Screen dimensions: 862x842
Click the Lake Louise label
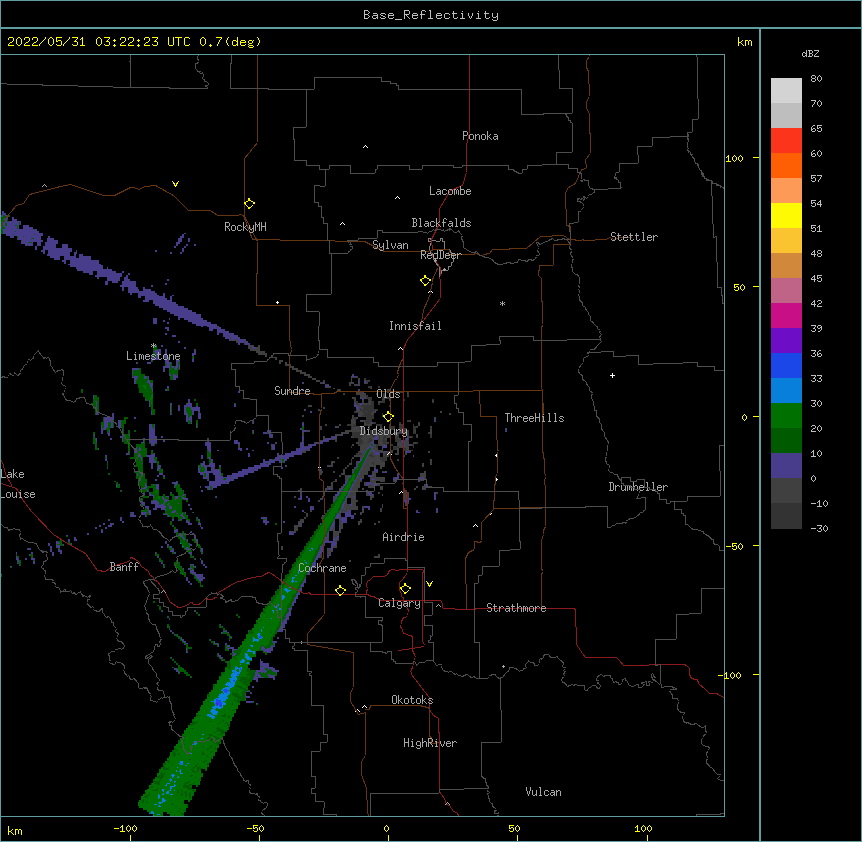(18, 484)
